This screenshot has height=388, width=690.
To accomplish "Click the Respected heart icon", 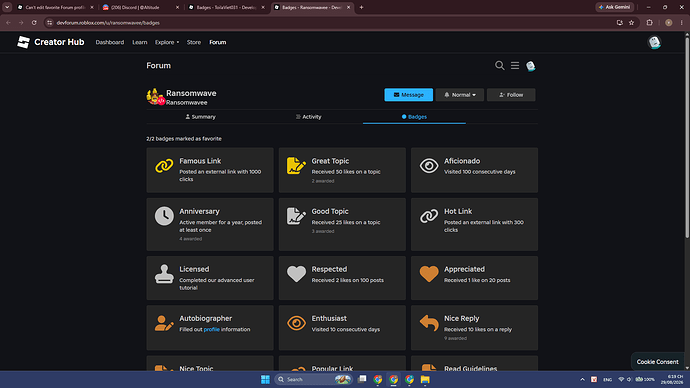I will pyautogui.click(x=296, y=274).
